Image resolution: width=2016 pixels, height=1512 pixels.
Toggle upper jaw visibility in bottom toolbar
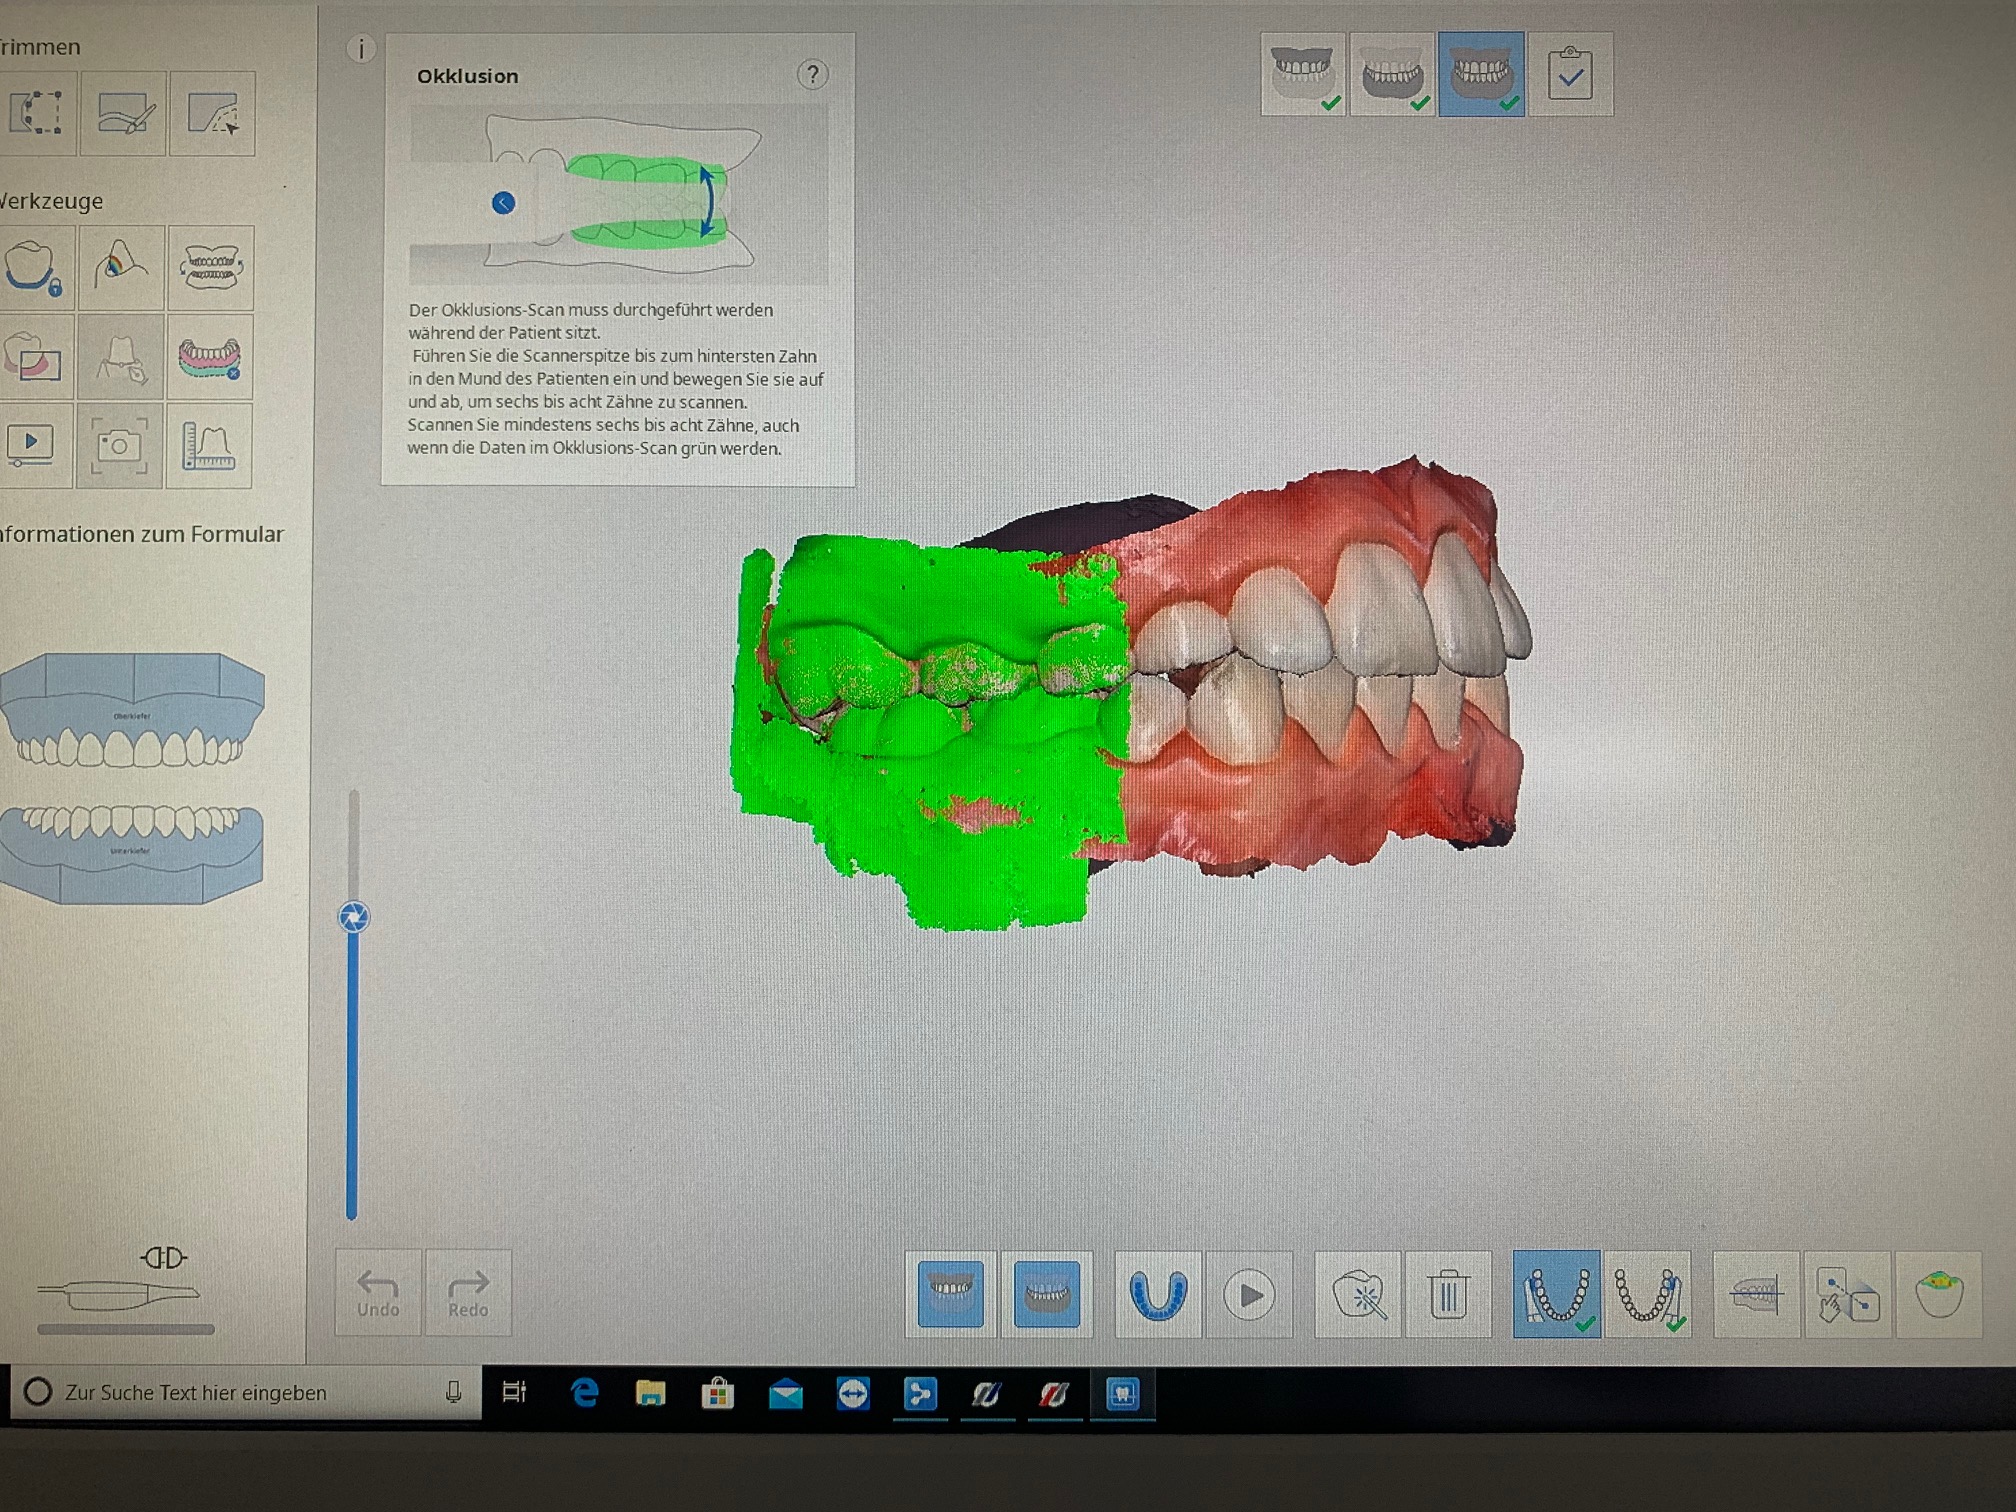coord(950,1294)
